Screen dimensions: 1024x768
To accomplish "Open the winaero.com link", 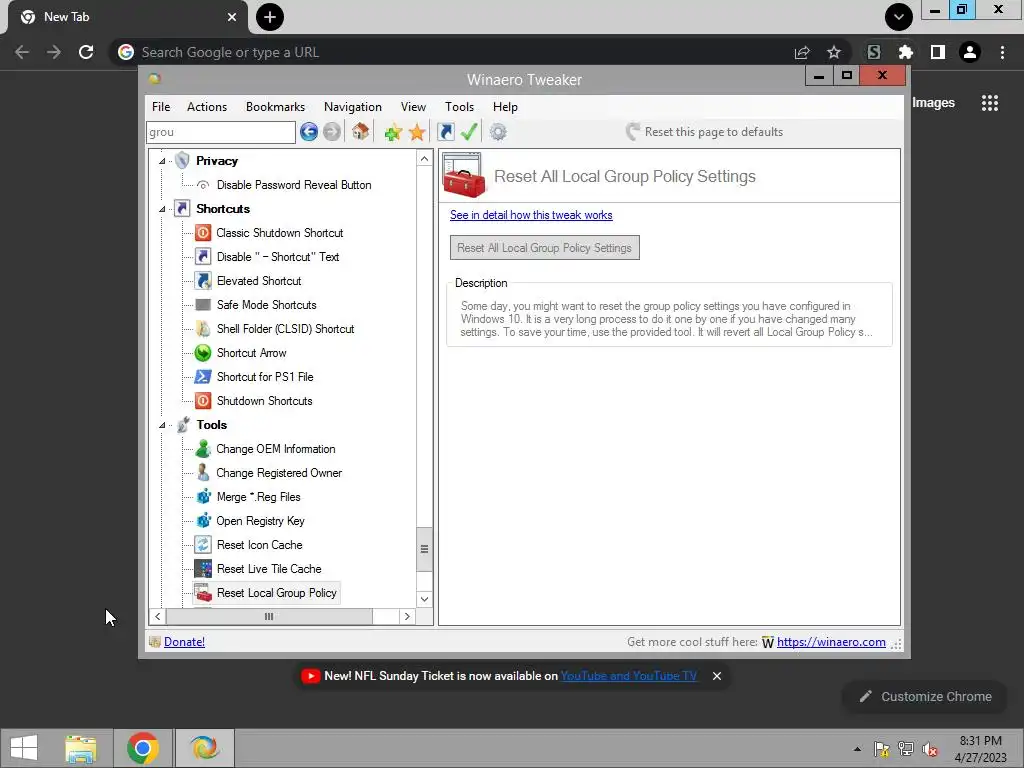I will (831, 642).
